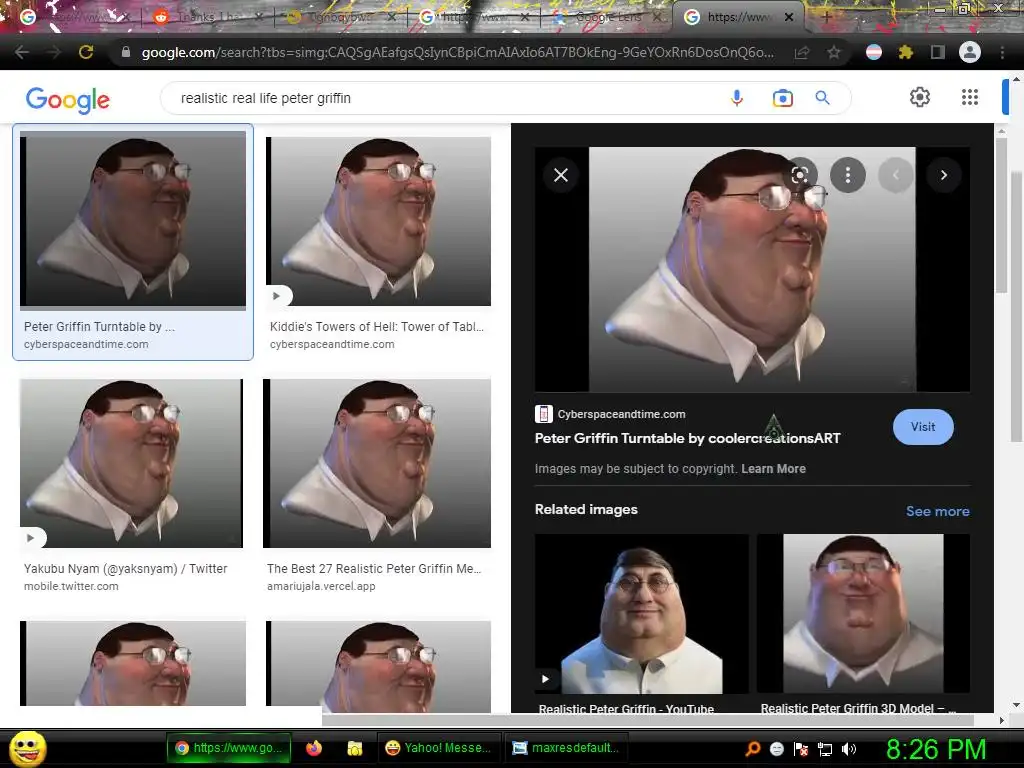The image size is (1024, 768).
Task: Open the Chrome profile avatar
Action: [x=970, y=52]
